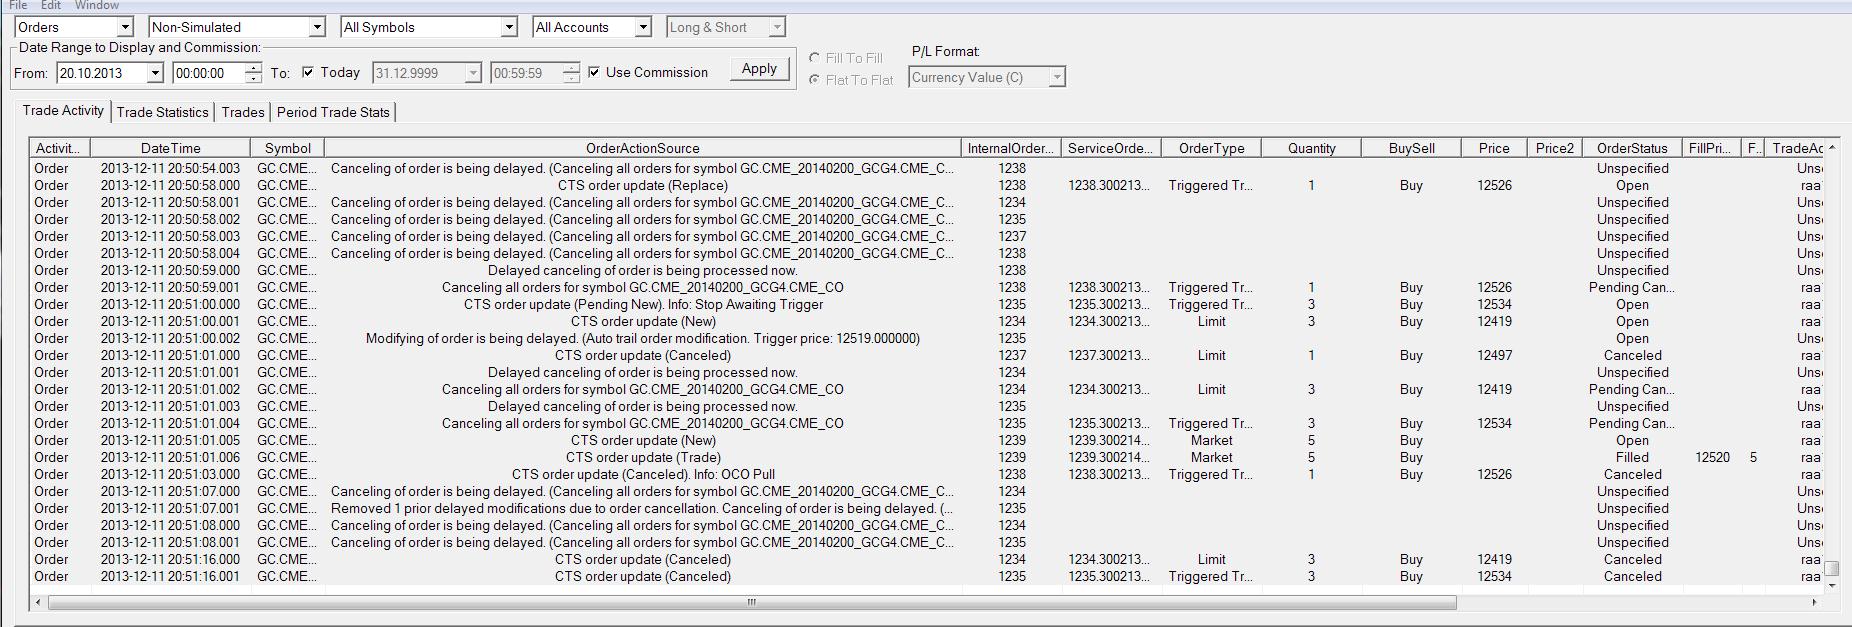Open the Window menu

97,5
